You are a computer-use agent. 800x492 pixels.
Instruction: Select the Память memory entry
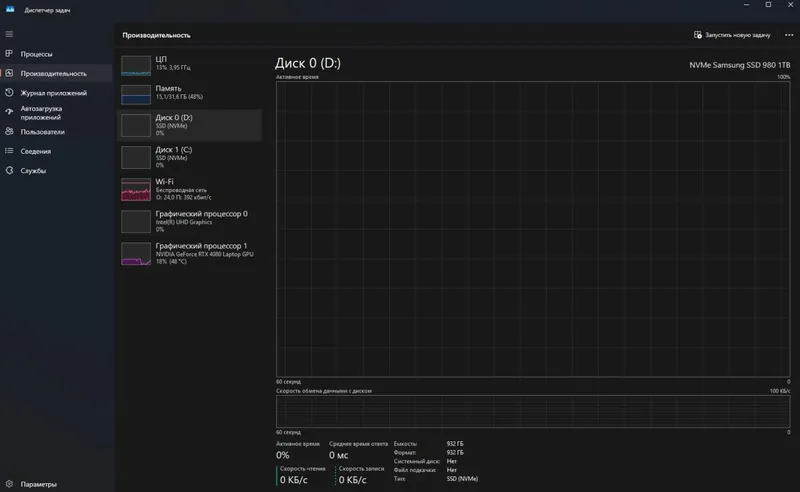pyautogui.click(x=189, y=94)
